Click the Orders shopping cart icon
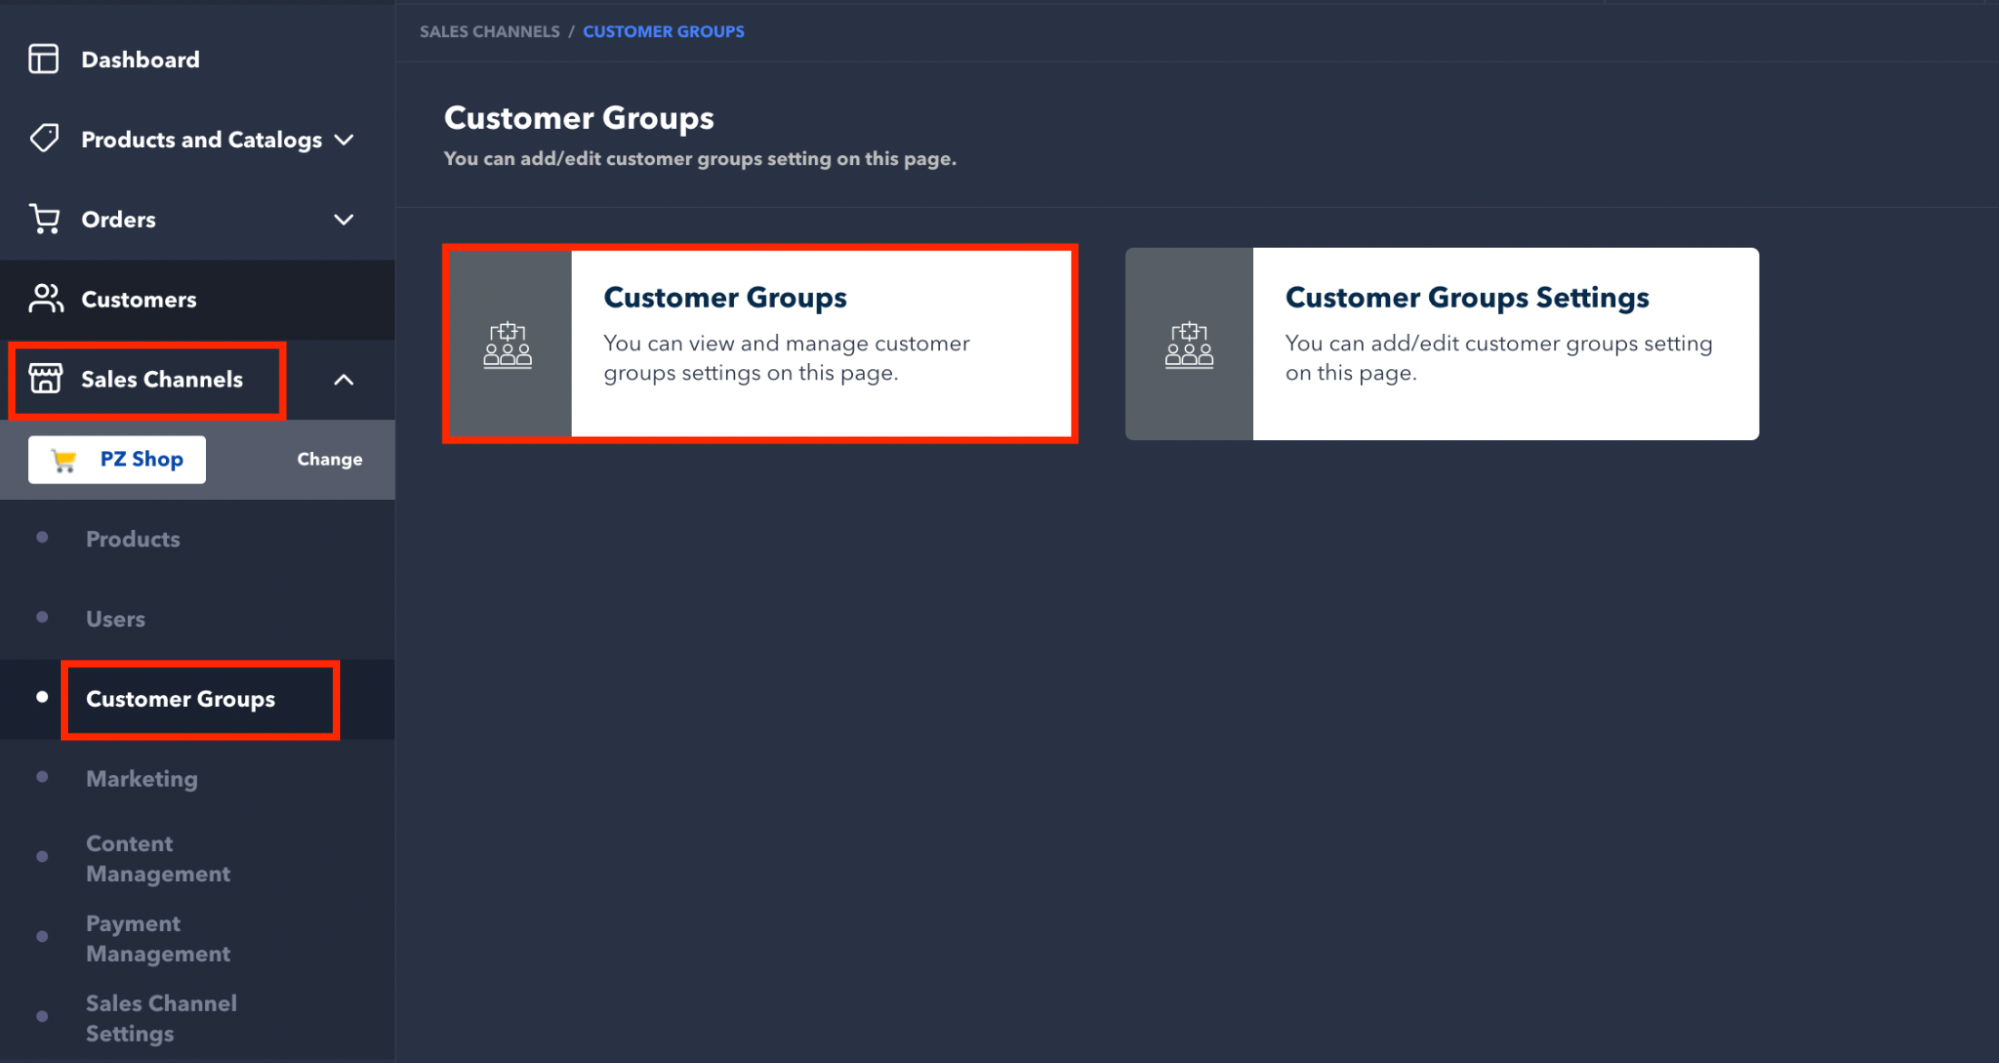This screenshot has width=1999, height=1063. pyautogui.click(x=44, y=219)
